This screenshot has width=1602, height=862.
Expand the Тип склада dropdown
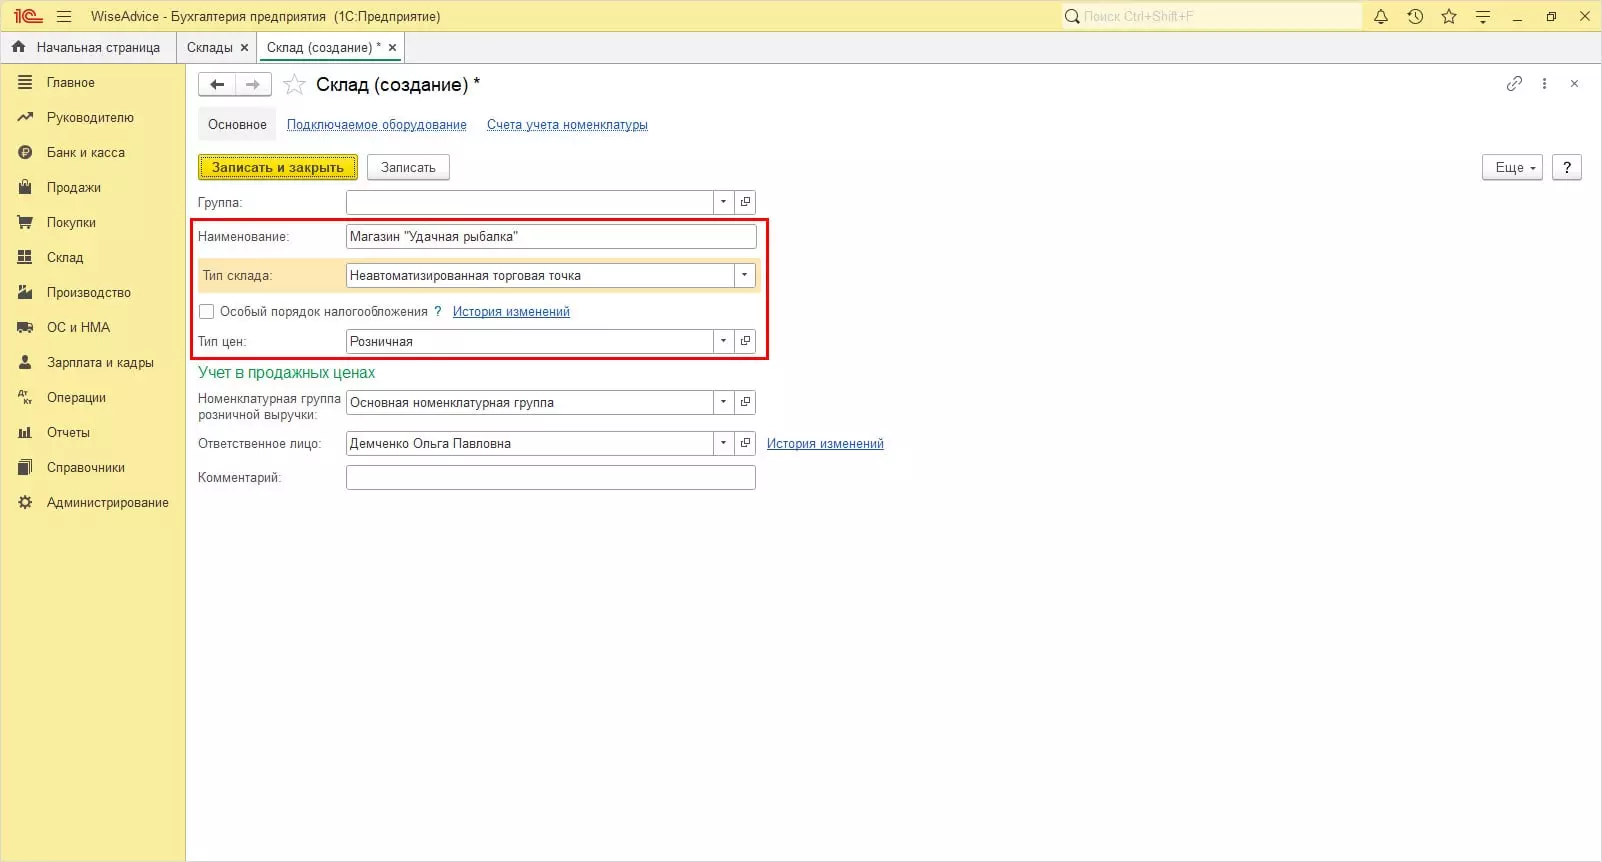[745, 275]
